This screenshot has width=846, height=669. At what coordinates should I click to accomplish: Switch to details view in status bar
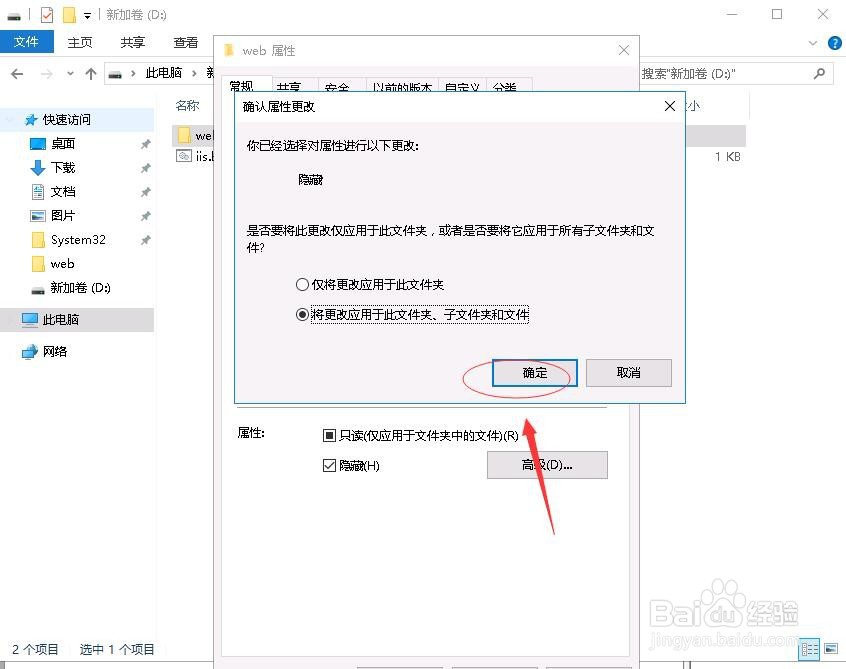810,649
